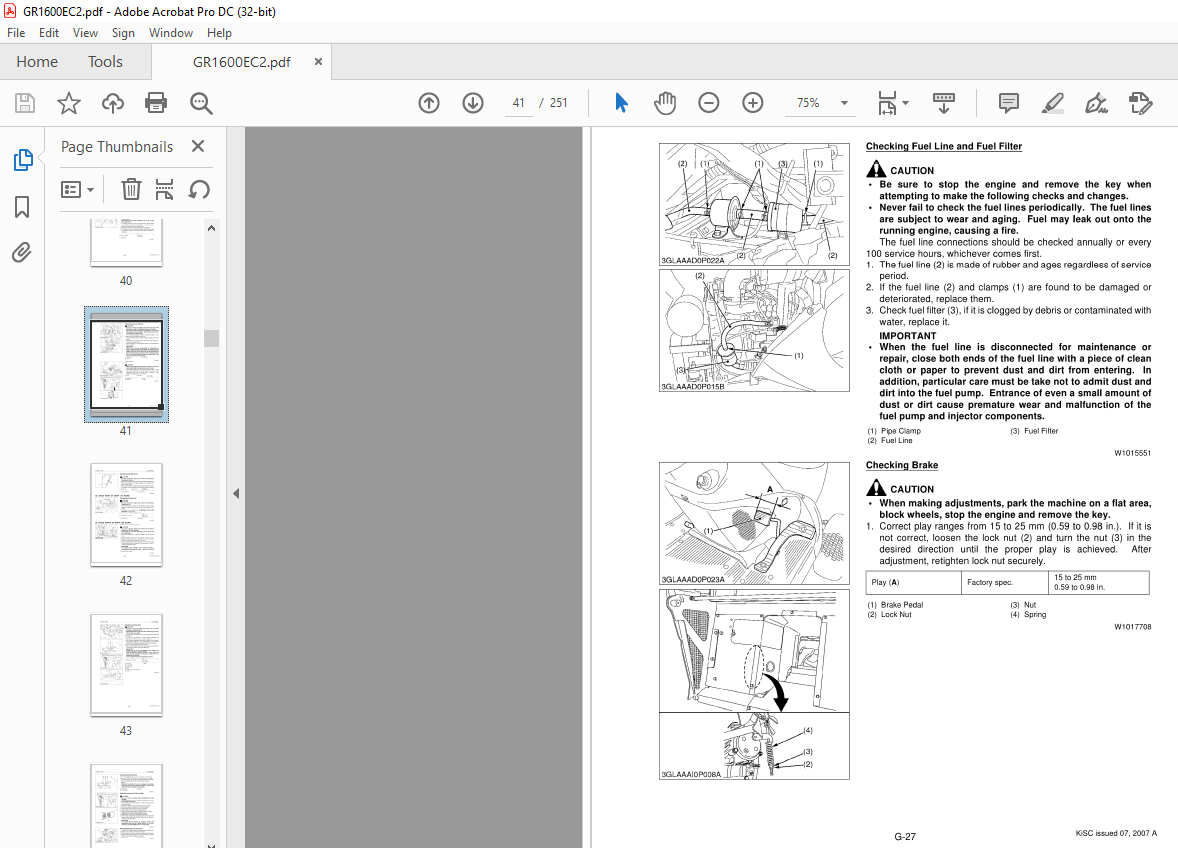Select page 43 thumbnail
Viewport: 1178px width, 848px height.
(x=126, y=665)
